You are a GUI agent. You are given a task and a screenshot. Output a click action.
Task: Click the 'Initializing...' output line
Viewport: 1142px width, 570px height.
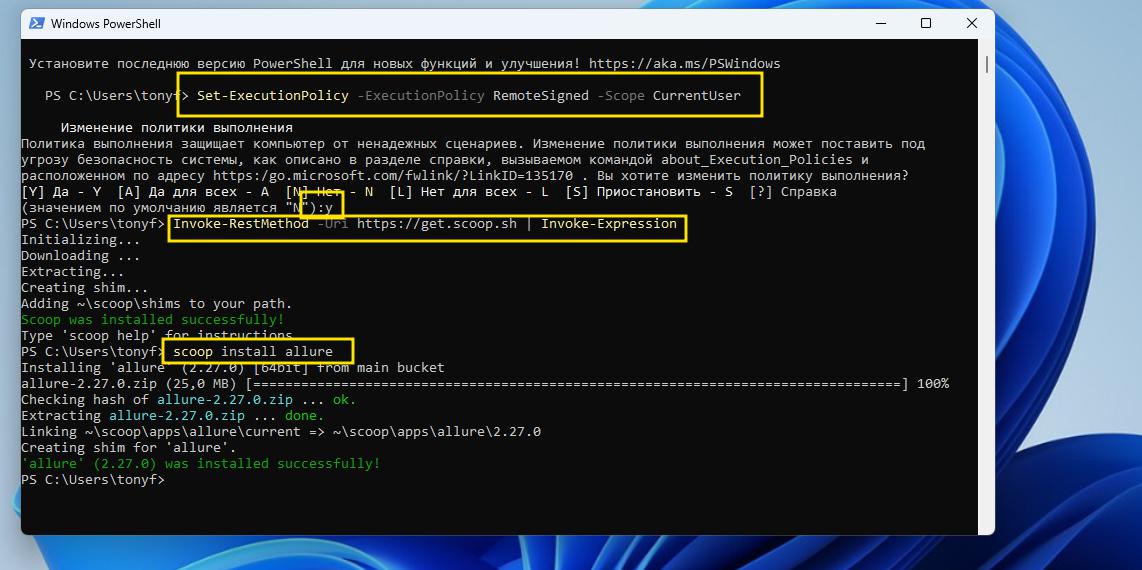click(x=81, y=240)
